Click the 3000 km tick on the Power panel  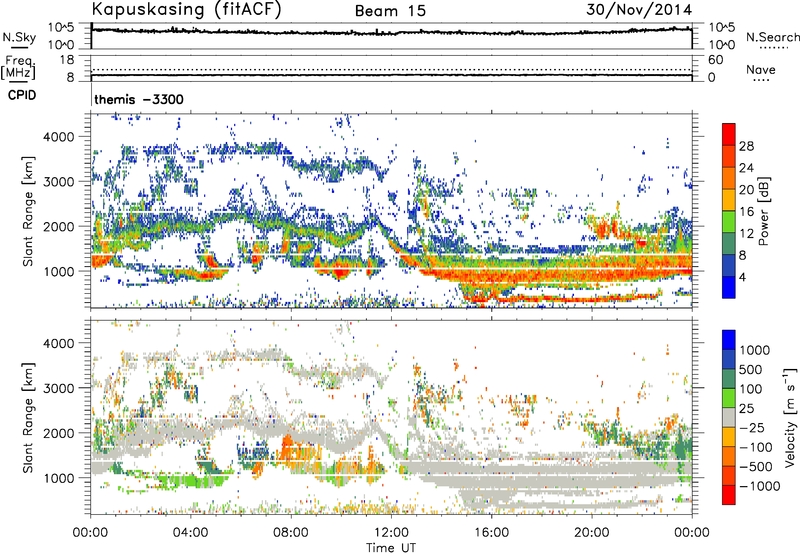click(x=59, y=182)
